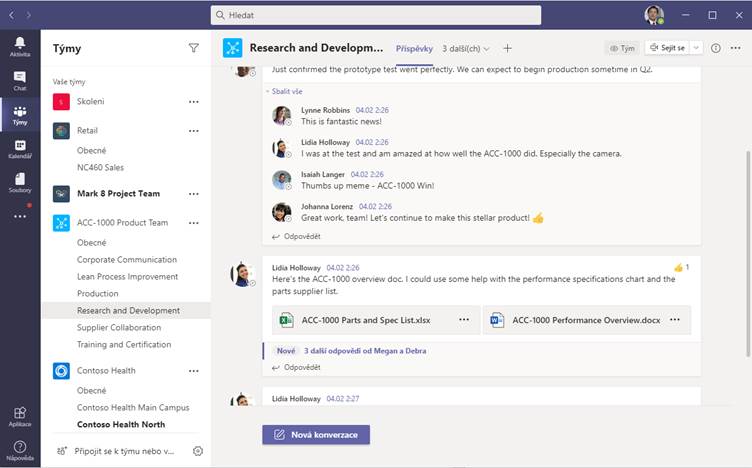Open the ACC-1000 Product Team
The image size is (752, 468).
(123, 223)
